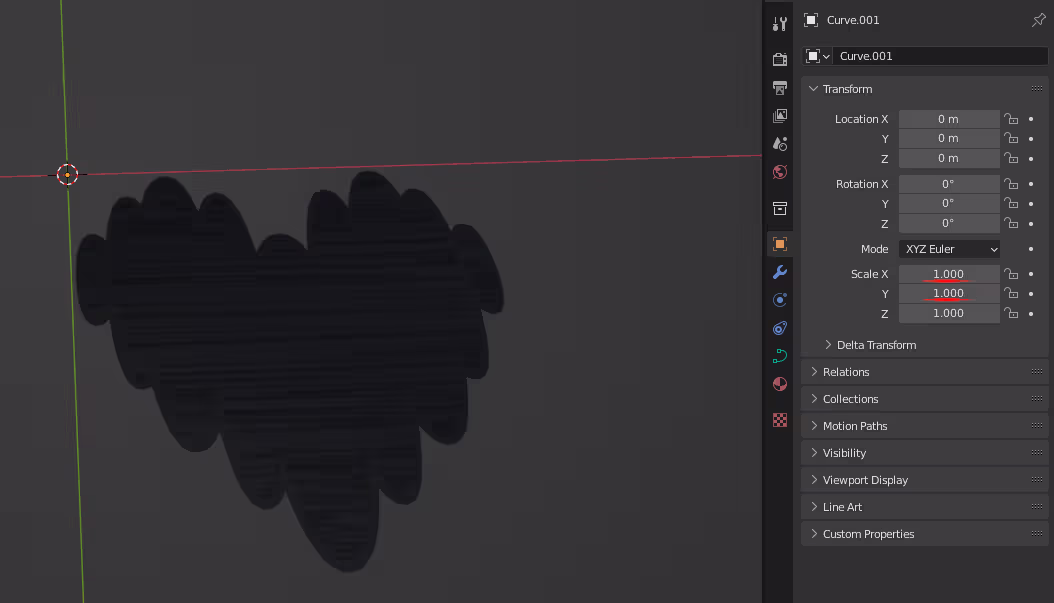Click the Curve.001 object name field
This screenshot has width=1054, height=603.
click(938, 56)
